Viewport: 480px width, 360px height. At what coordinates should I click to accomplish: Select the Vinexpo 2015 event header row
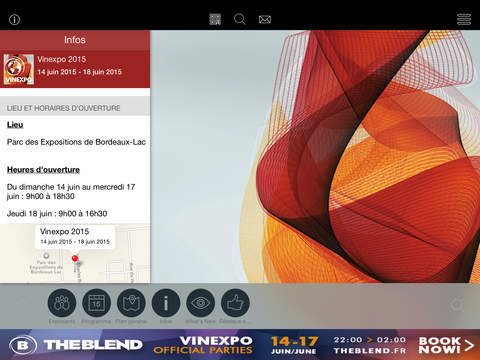(75, 69)
